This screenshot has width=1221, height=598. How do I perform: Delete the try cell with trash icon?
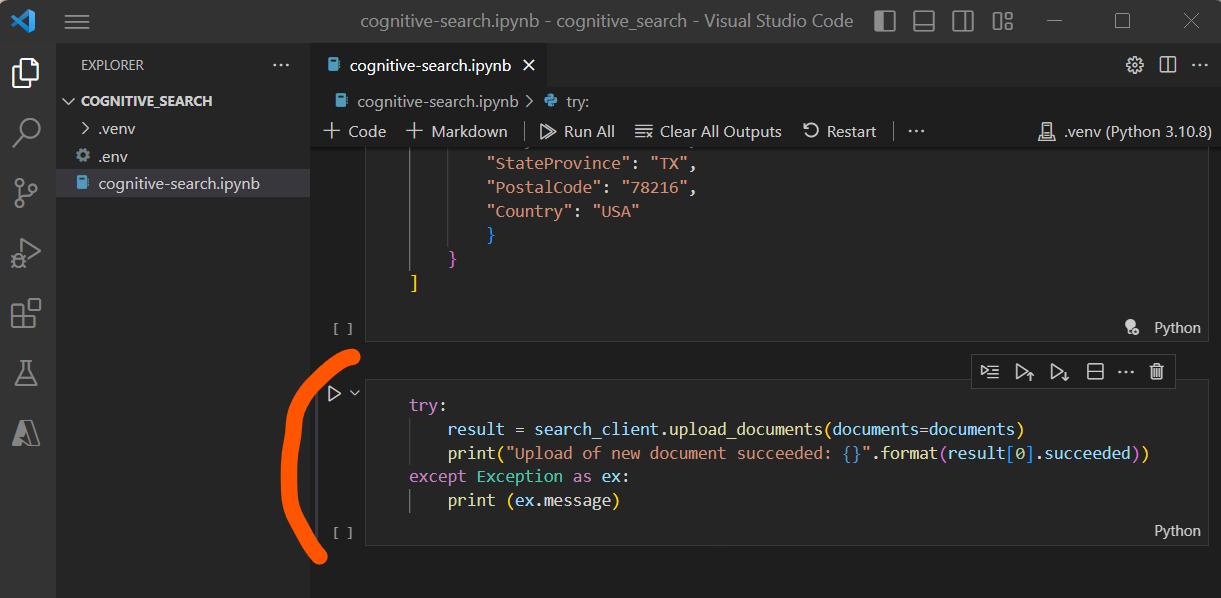[1157, 371]
